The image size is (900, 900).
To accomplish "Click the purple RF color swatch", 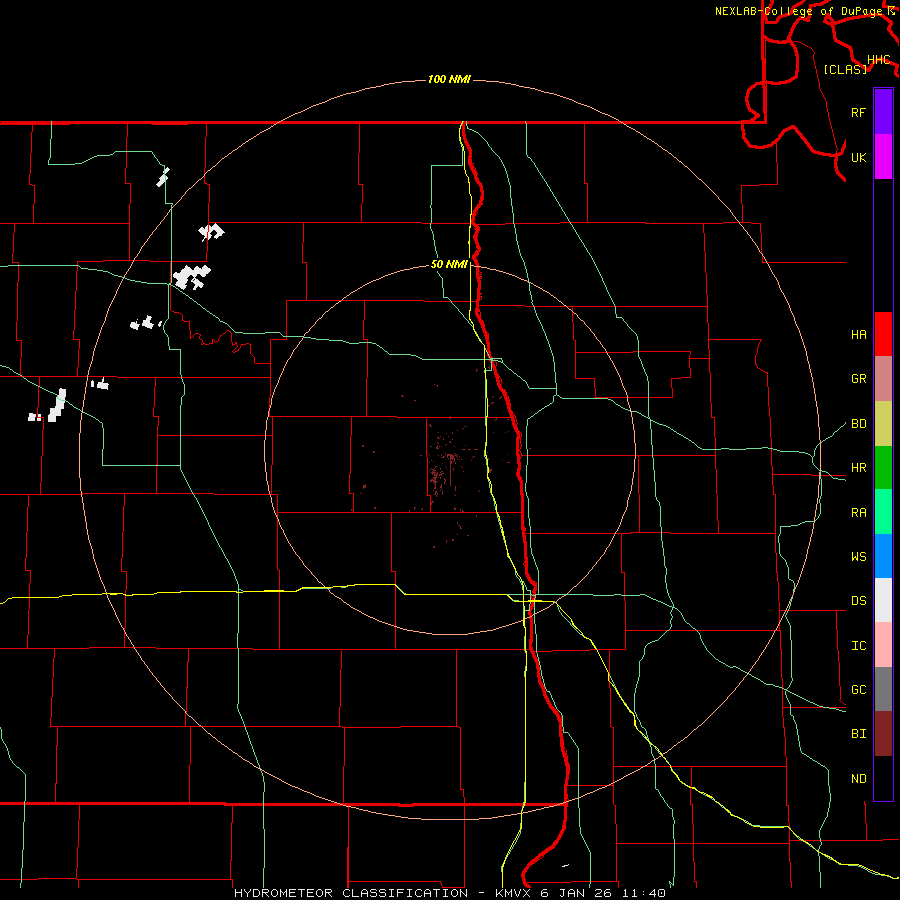I will click(883, 111).
